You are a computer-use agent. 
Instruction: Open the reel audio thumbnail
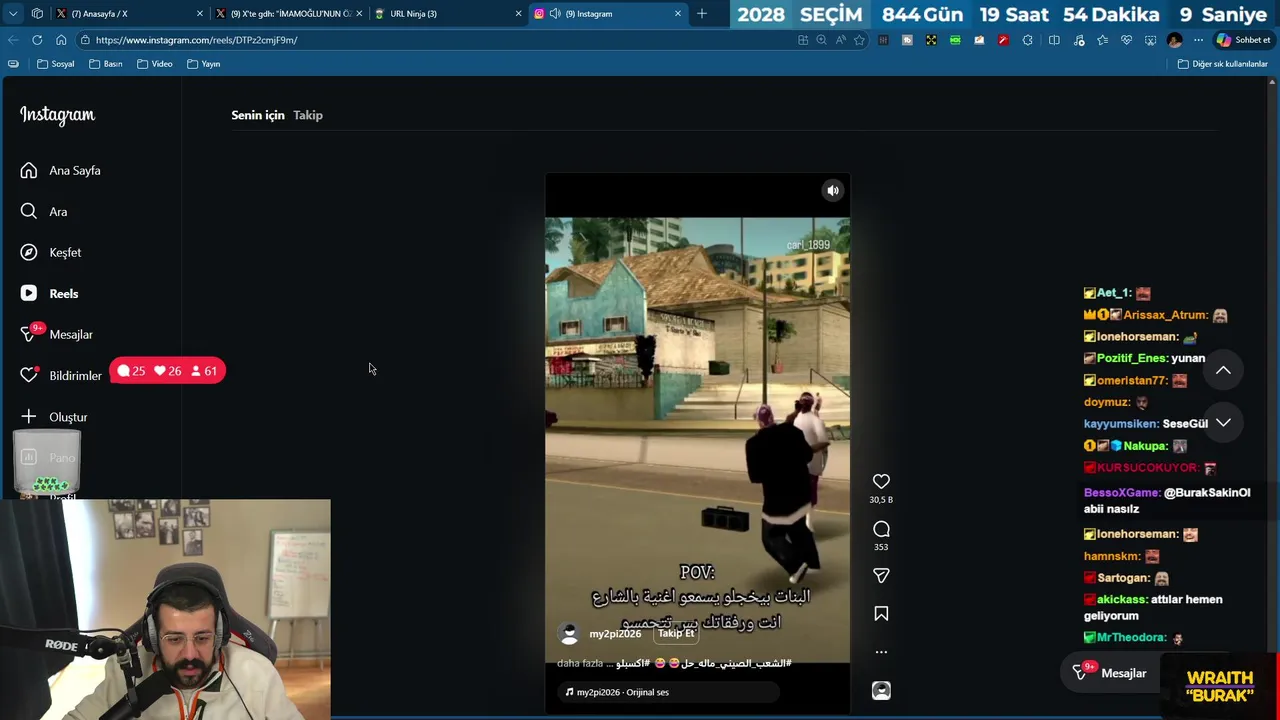click(881, 690)
